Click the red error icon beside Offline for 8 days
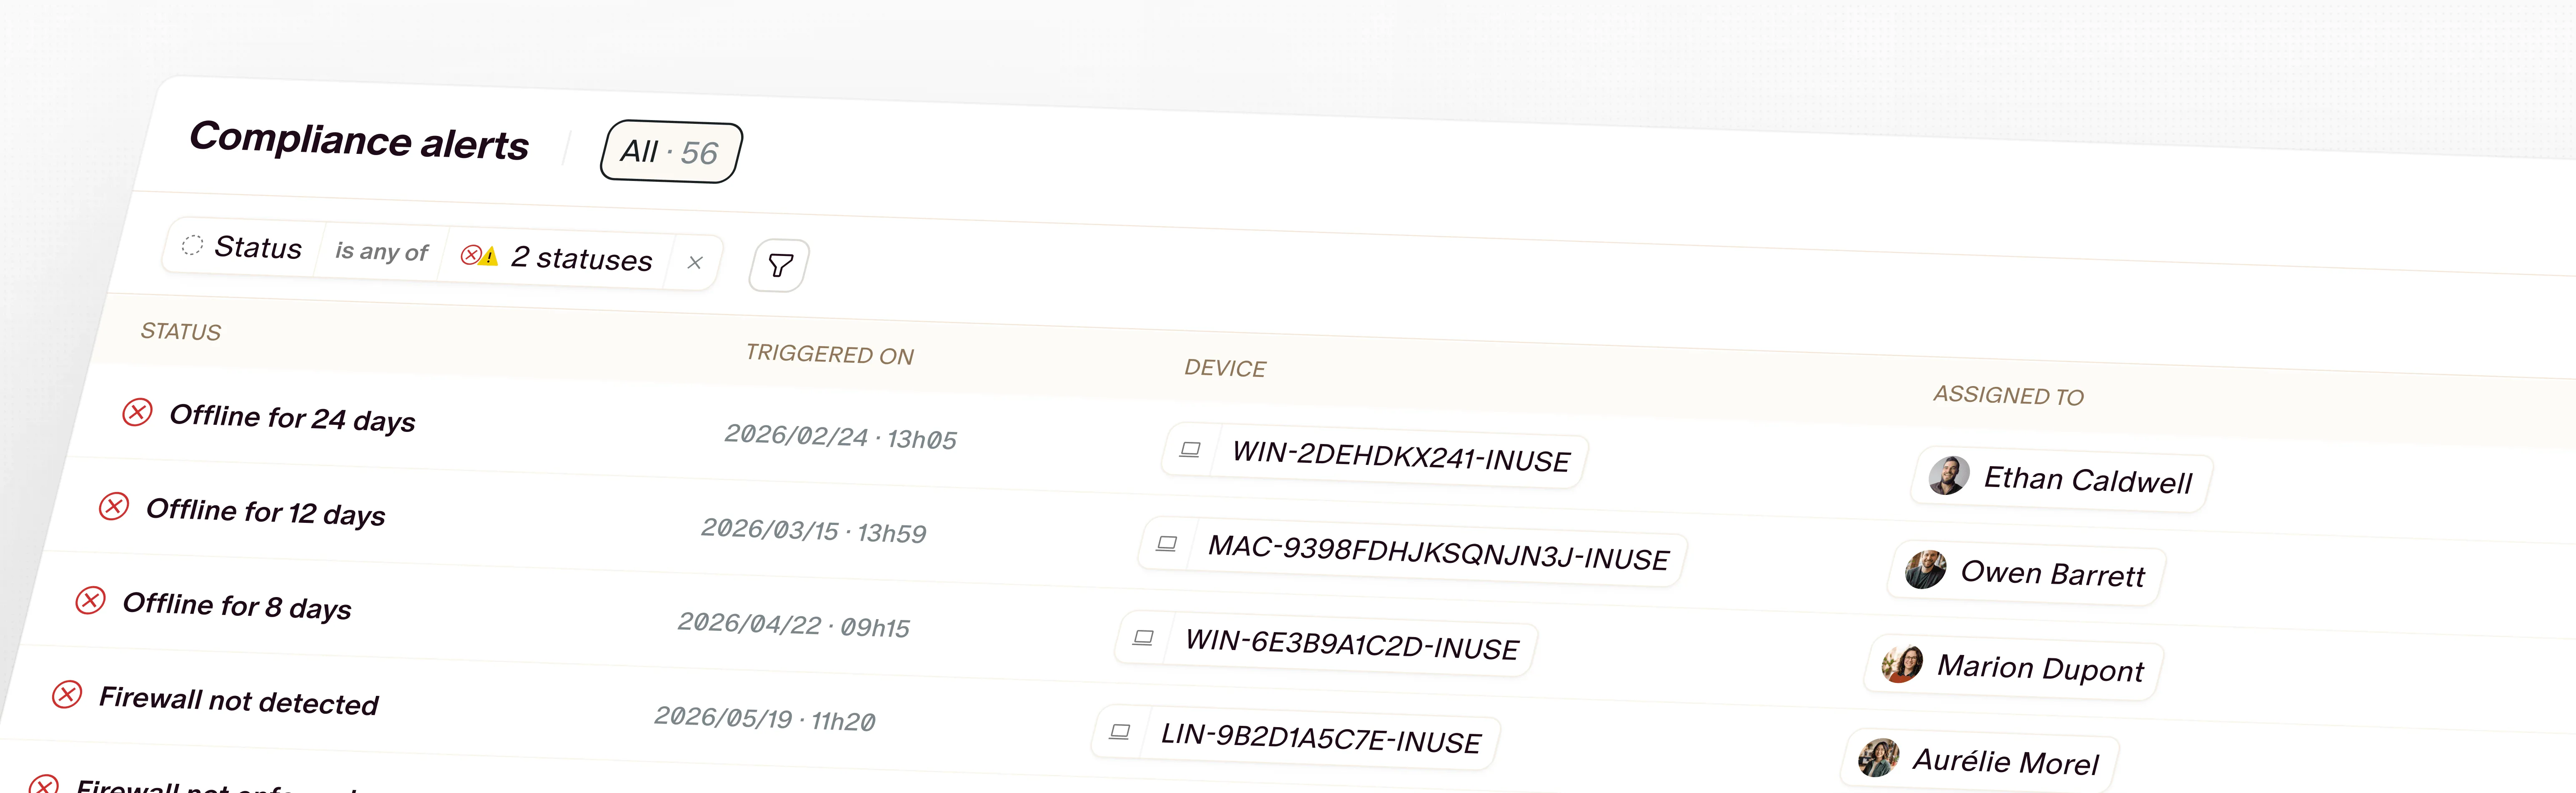This screenshot has width=2576, height=793. click(x=90, y=600)
